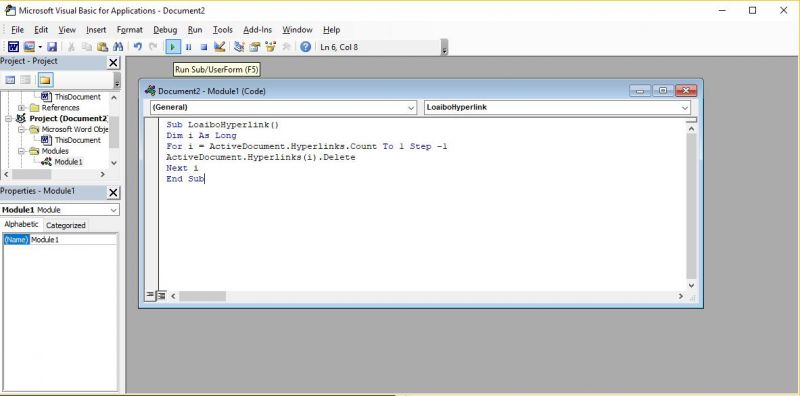Click the Insert UserForm toolbar icon

(x=29, y=47)
